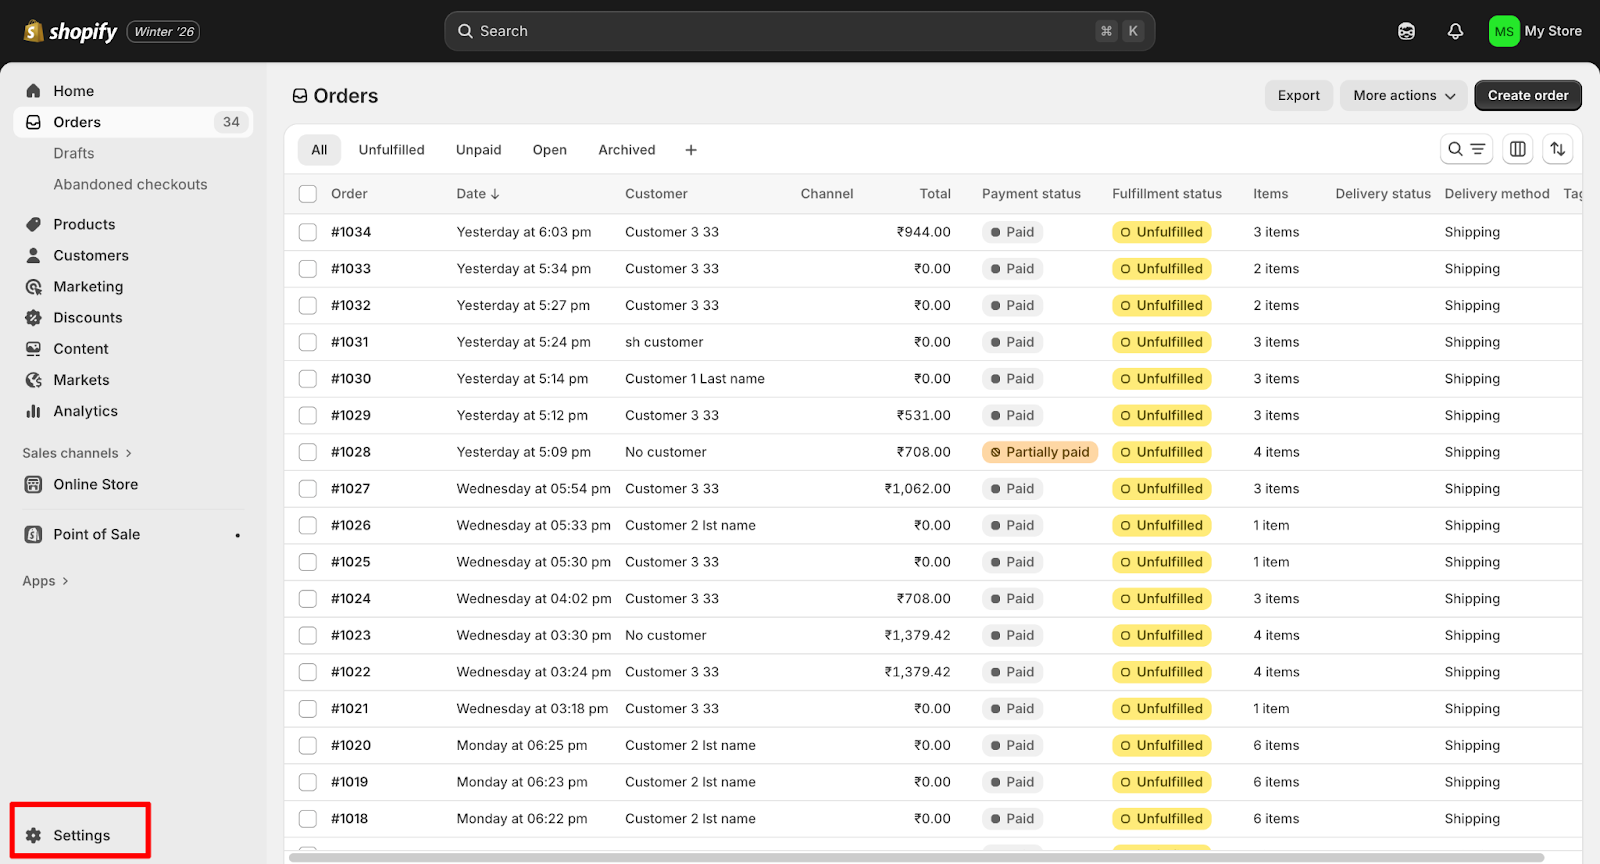Open the Sidekick assistant icon in top bar
Viewport: 1600px width, 864px height.
[x=1406, y=31]
